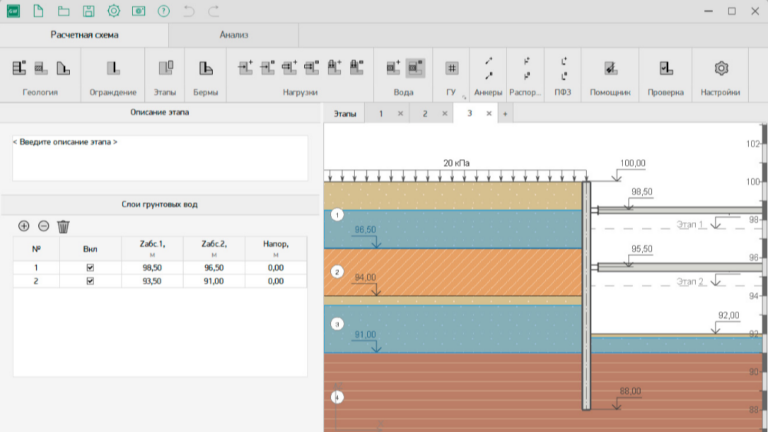
Task: Redo the last action
Action: coord(214,11)
